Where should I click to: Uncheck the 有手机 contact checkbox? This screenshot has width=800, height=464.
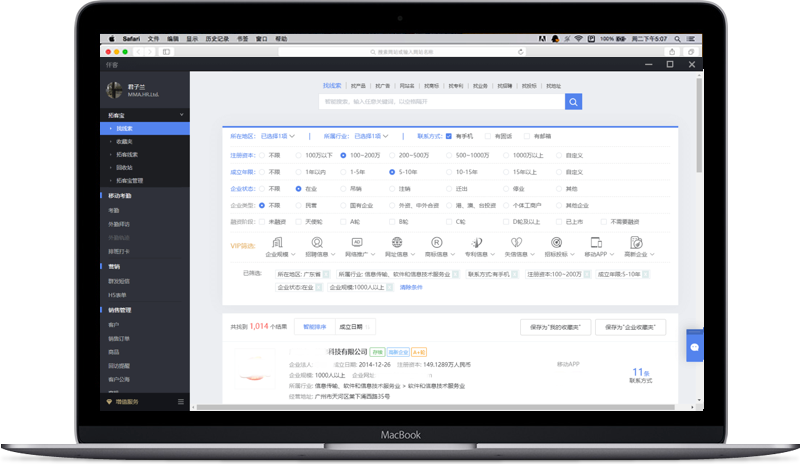point(449,136)
